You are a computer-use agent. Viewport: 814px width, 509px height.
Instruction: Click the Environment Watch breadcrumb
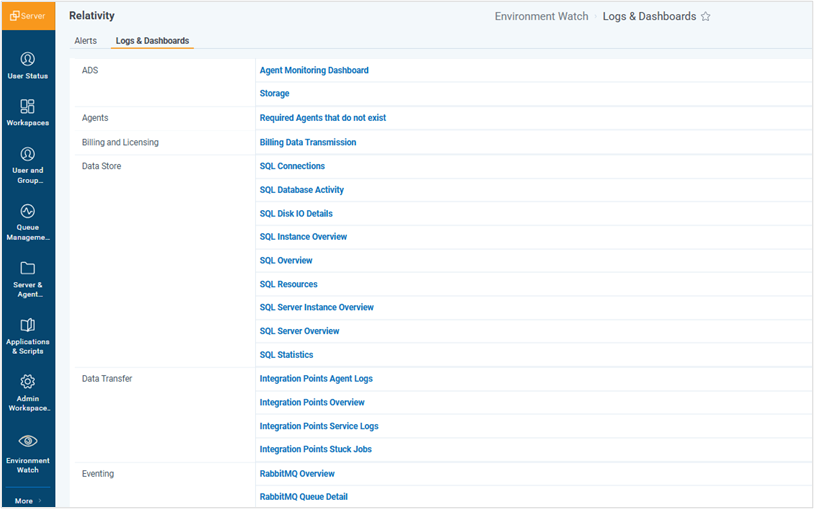(x=541, y=17)
